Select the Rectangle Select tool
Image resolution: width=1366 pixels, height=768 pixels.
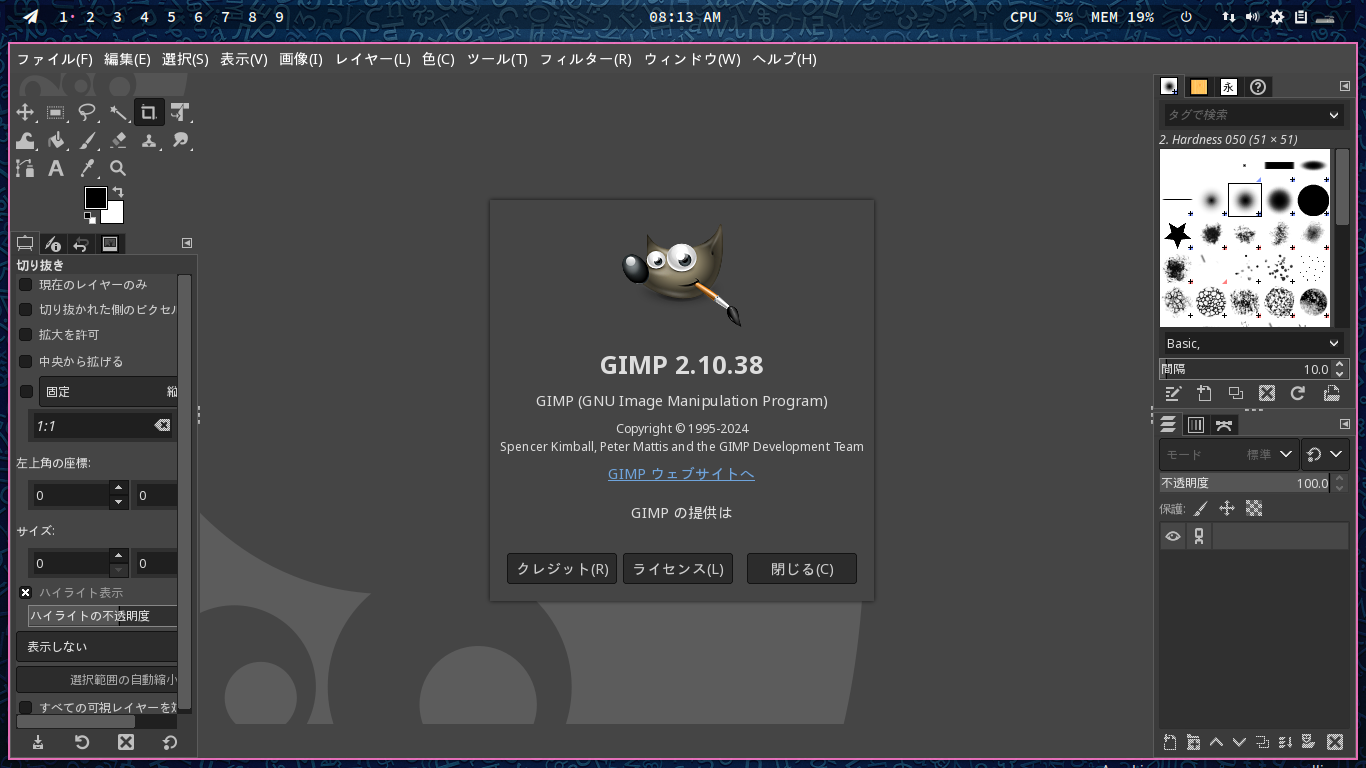(x=57, y=113)
